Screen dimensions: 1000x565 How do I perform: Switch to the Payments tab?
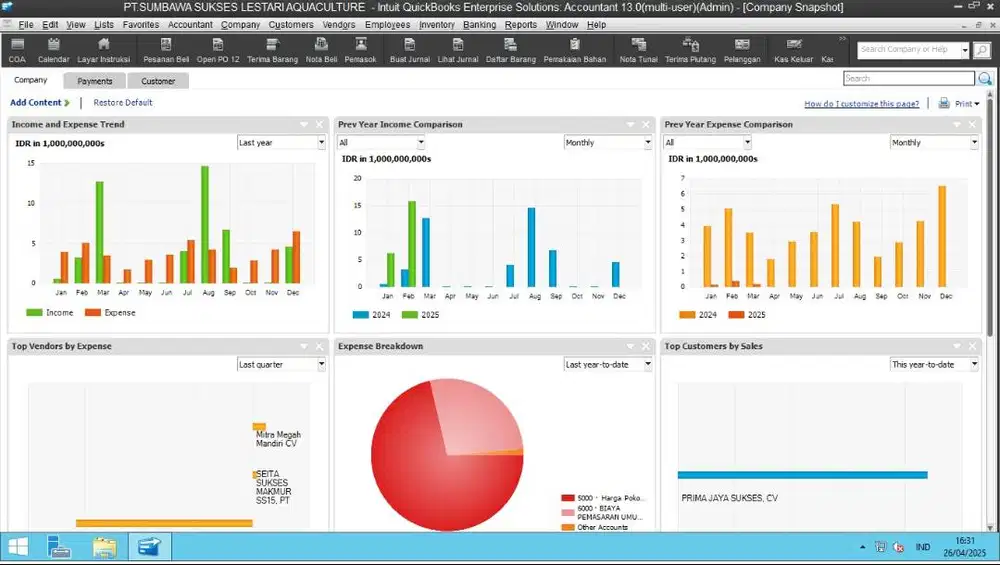tap(95, 81)
